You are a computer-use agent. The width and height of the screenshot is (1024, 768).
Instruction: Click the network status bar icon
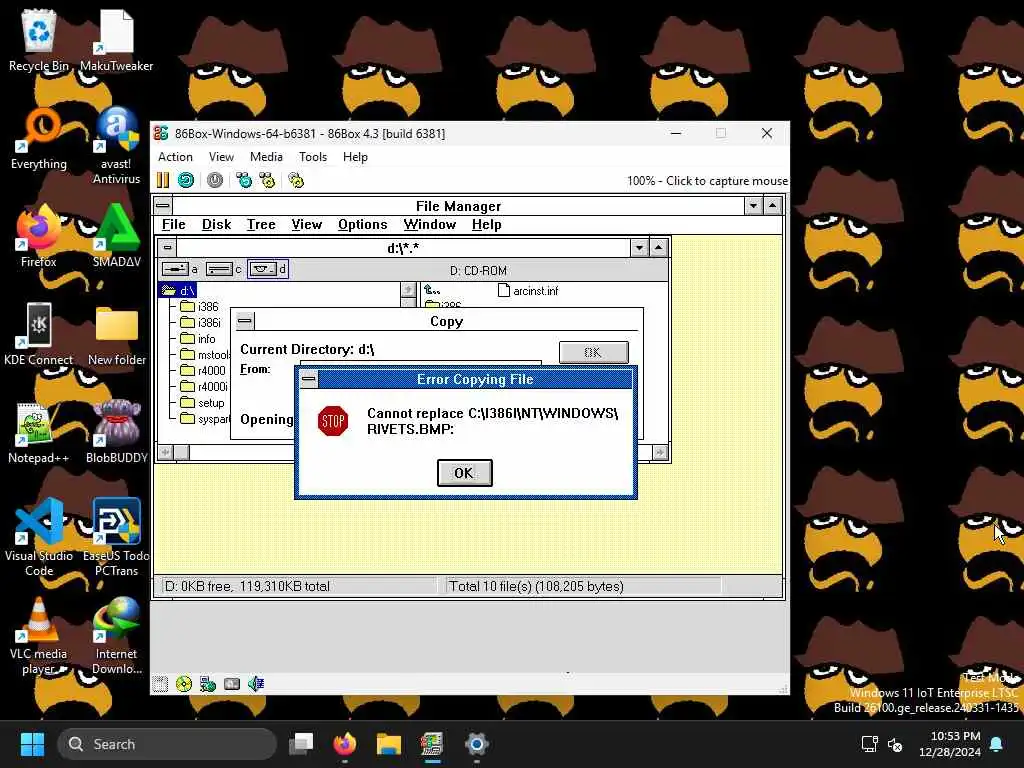point(208,684)
